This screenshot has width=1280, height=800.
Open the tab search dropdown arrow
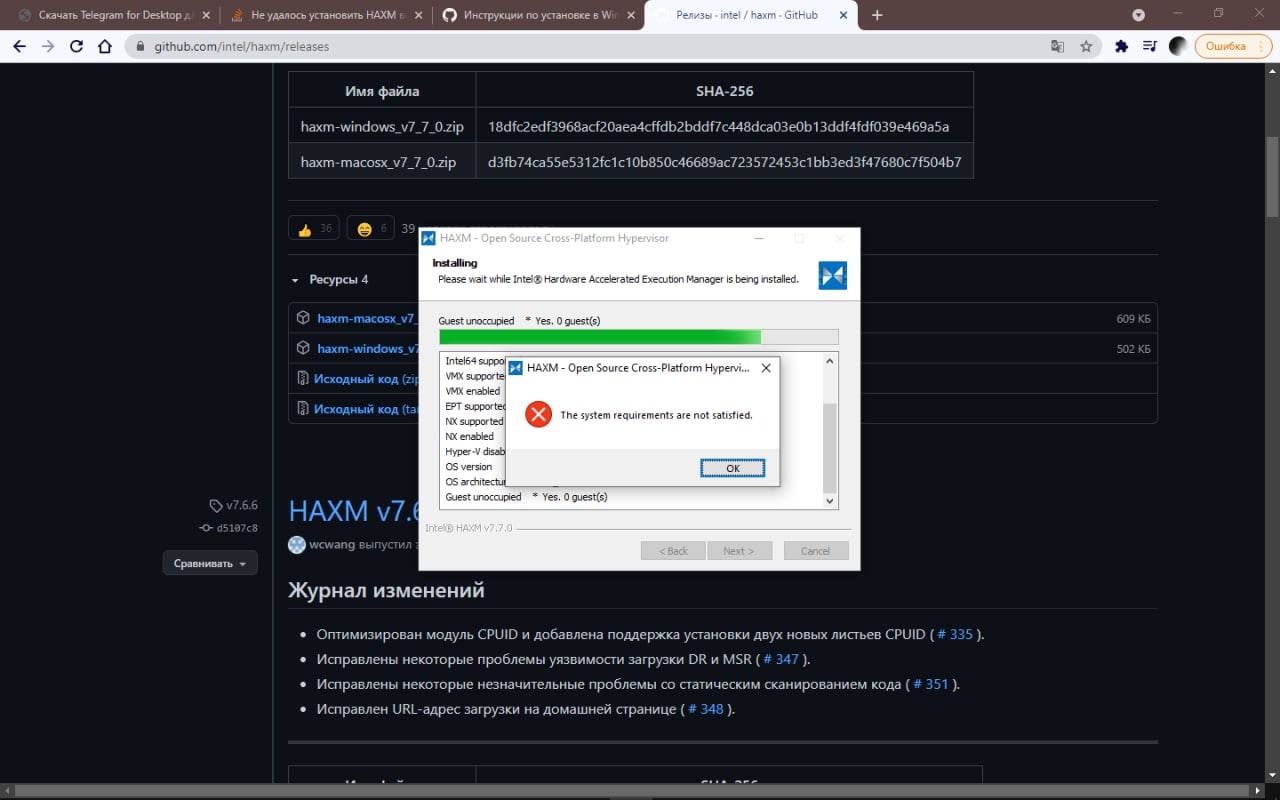pos(1138,15)
